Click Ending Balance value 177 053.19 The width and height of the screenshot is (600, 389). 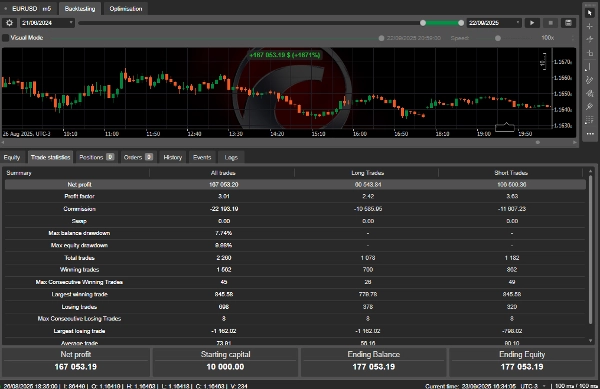coord(373,367)
